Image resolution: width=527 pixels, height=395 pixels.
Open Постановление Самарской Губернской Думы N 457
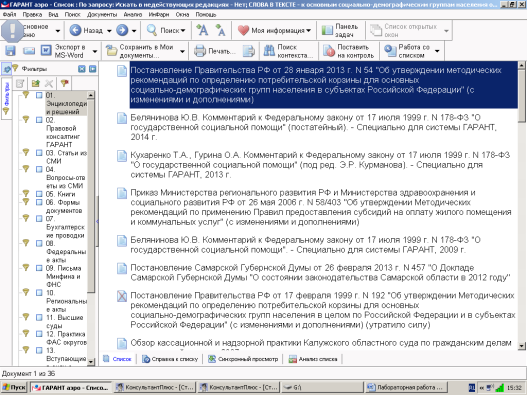click(320, 273)
